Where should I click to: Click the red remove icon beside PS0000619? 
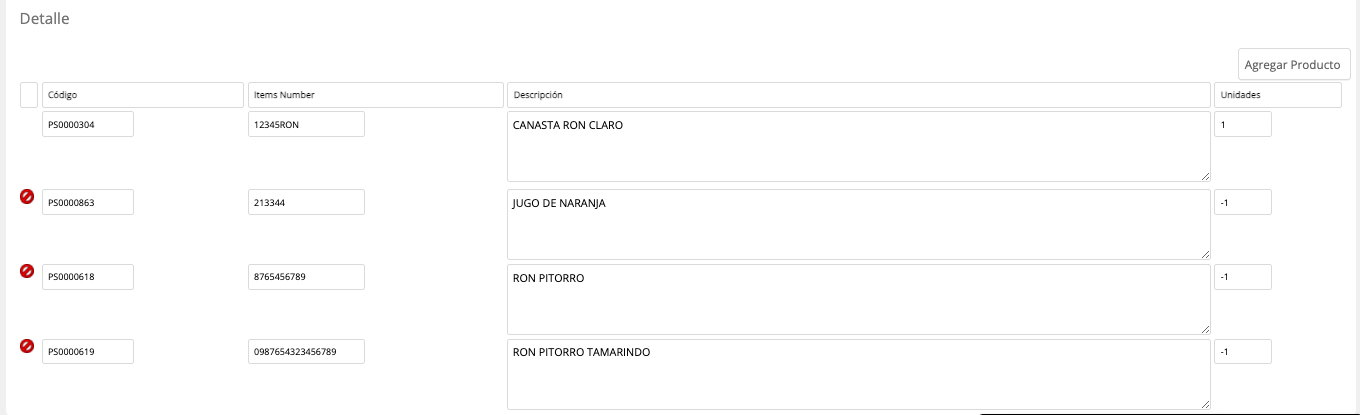point(27,346)
